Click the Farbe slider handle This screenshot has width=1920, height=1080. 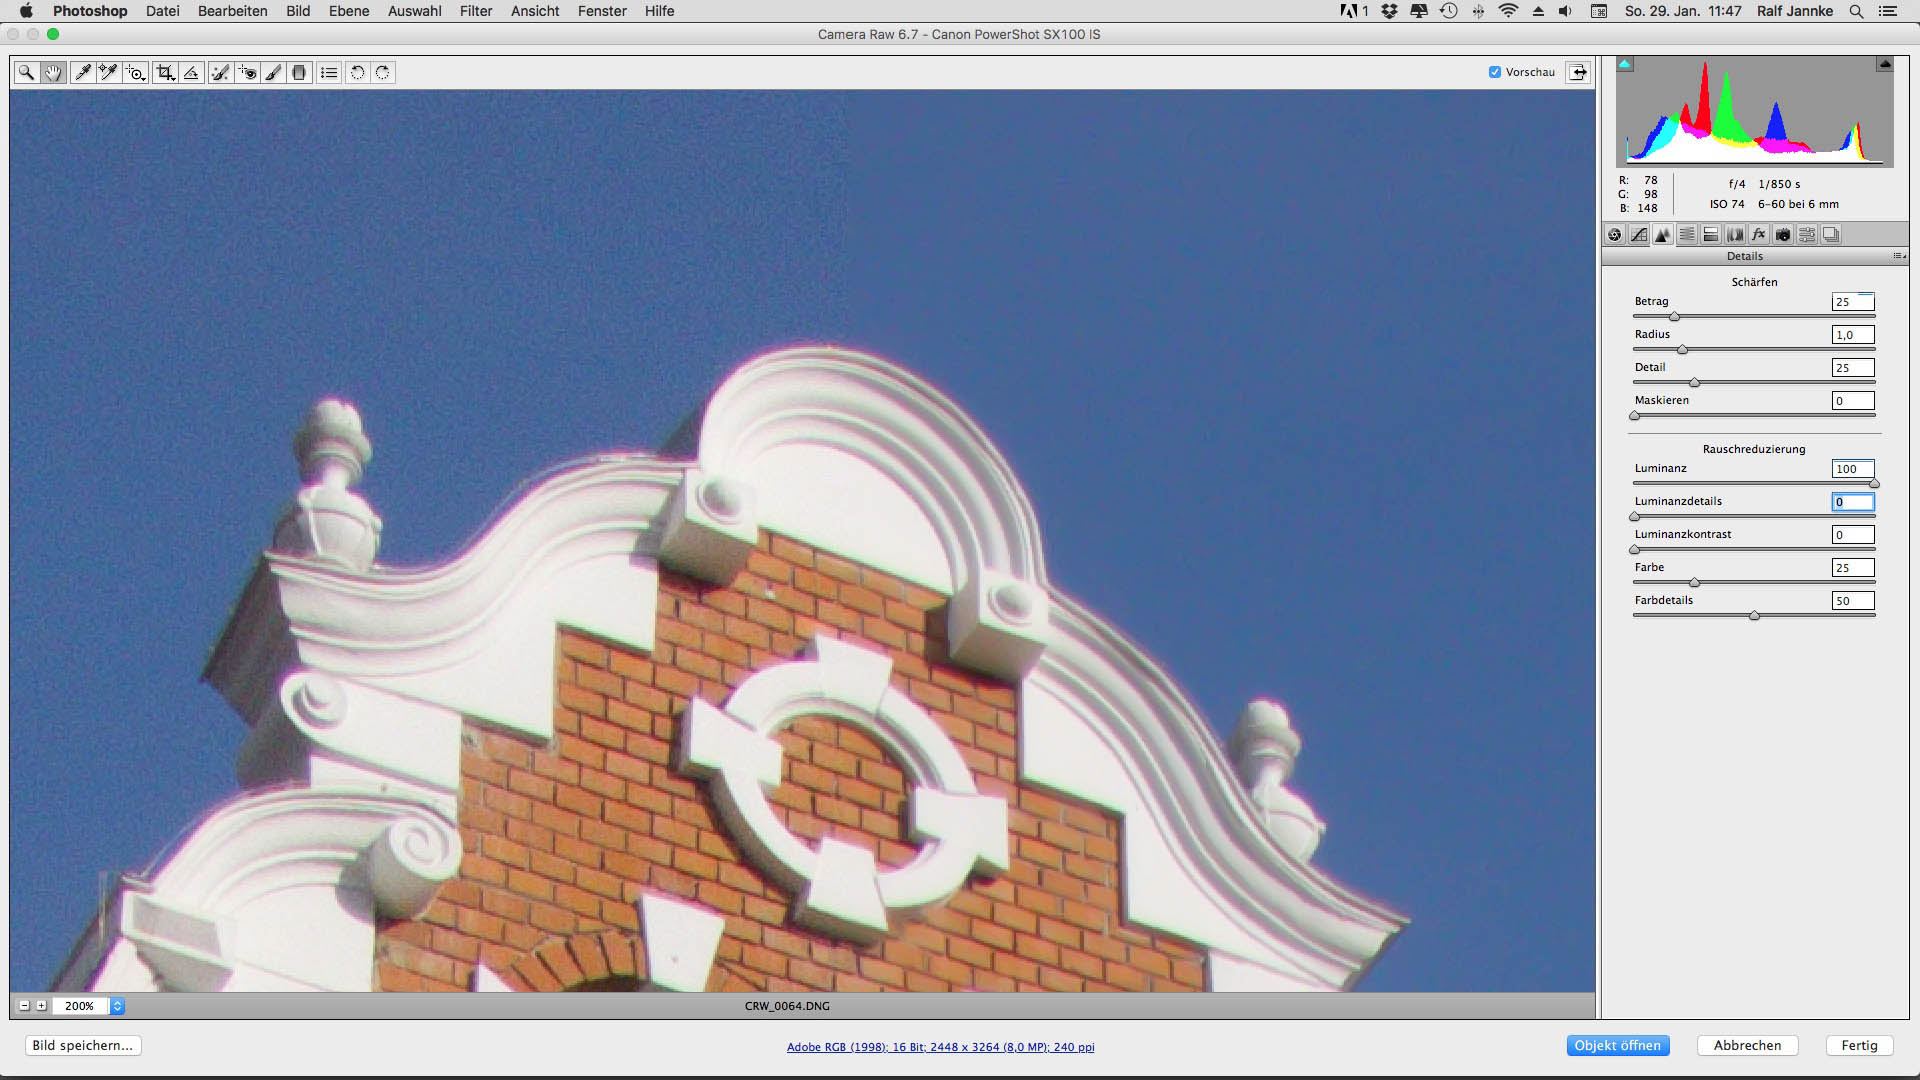click(1694, 583)
